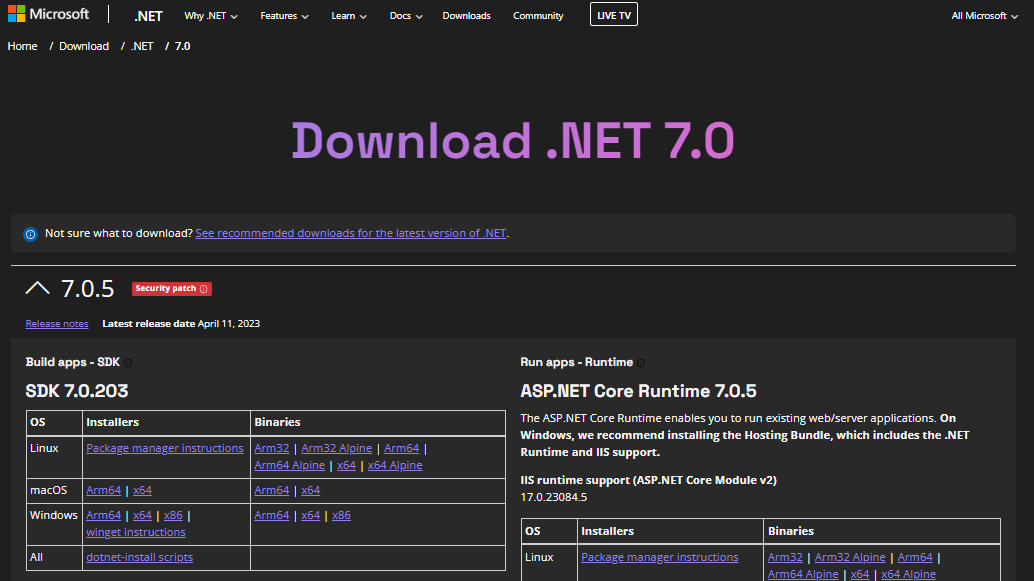Go to Home breadcrumb
Image resolution: width=1034 pixels, height=581 pixels.
(x=22, y=46)
